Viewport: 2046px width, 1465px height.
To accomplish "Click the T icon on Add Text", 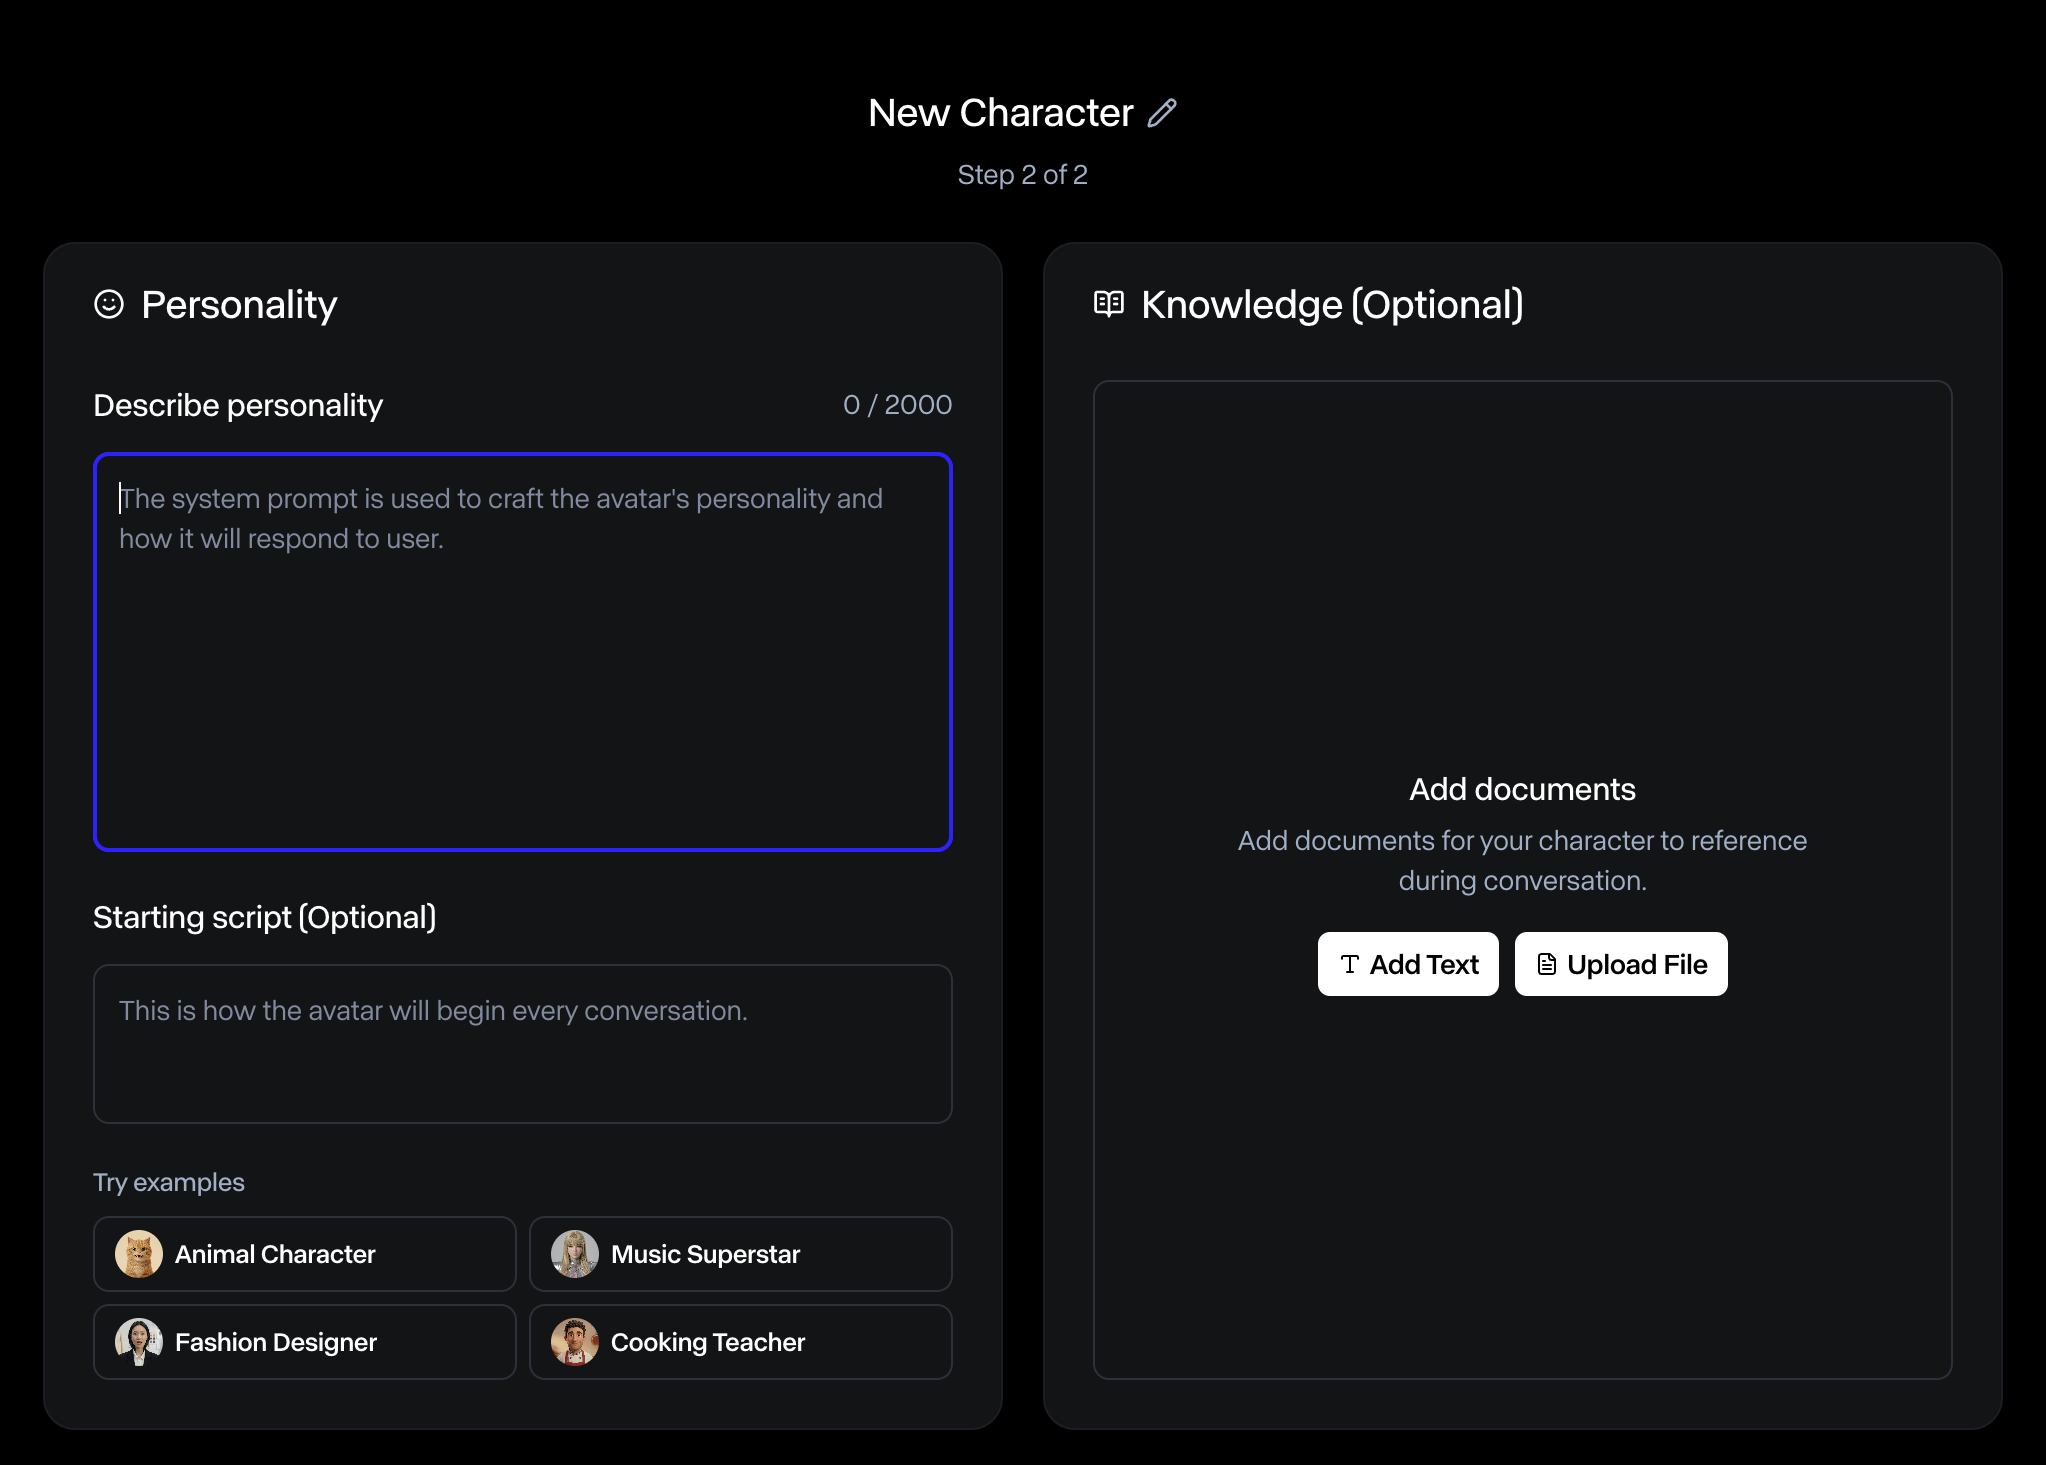I will (1350, 964).
